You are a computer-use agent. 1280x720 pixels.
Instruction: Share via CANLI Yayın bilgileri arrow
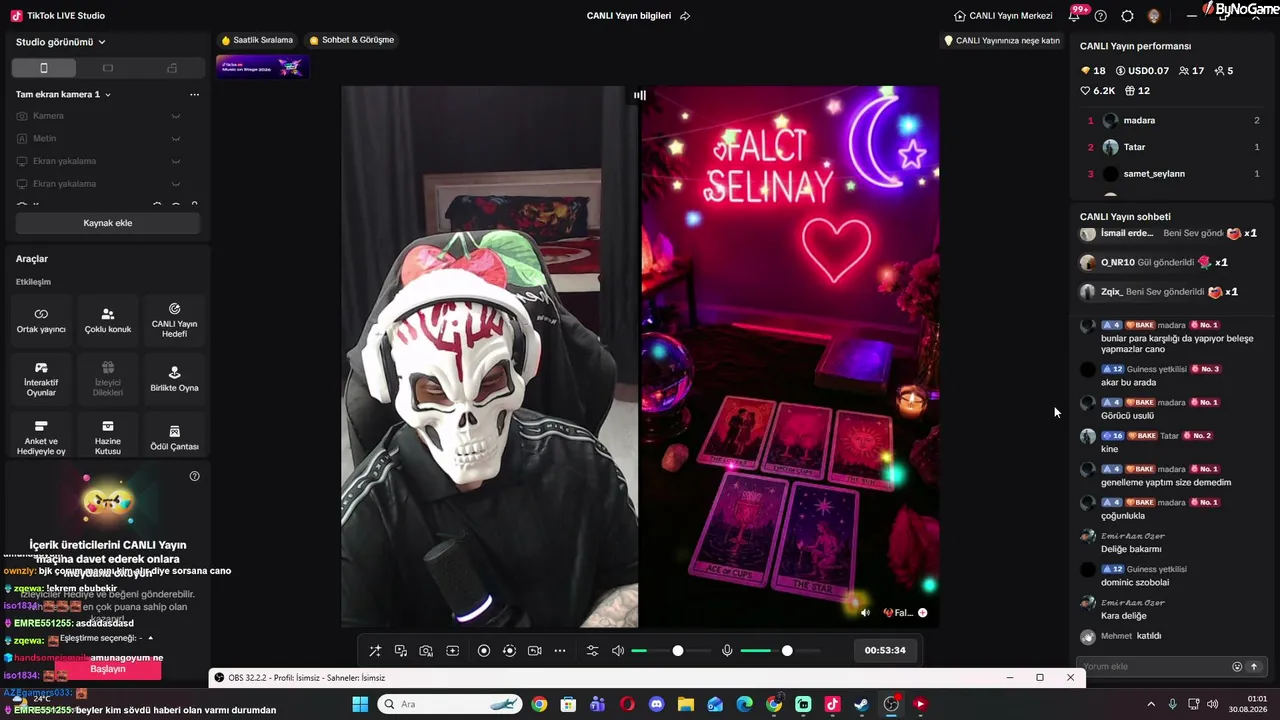coord(685,16)
